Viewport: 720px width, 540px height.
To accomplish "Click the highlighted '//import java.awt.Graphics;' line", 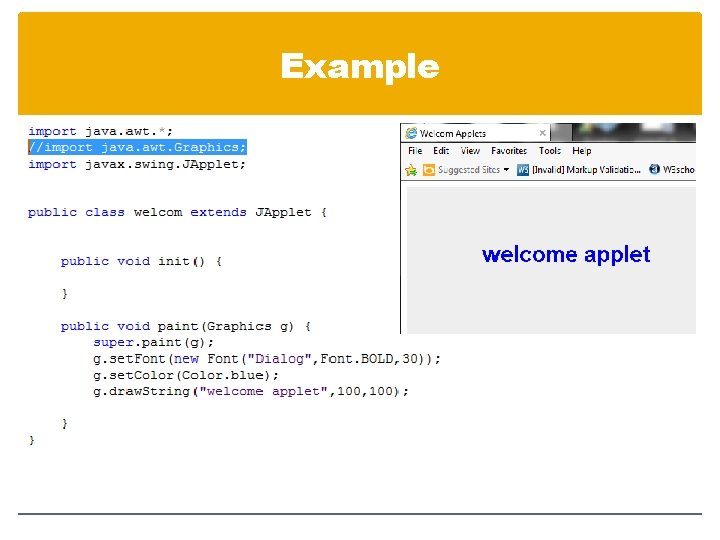I will pos(137,147).
